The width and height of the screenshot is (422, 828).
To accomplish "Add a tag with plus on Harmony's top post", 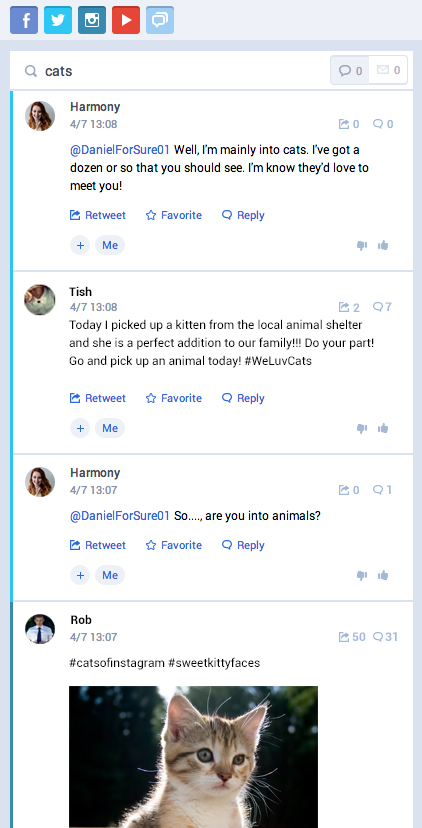I will pos(80,245).
